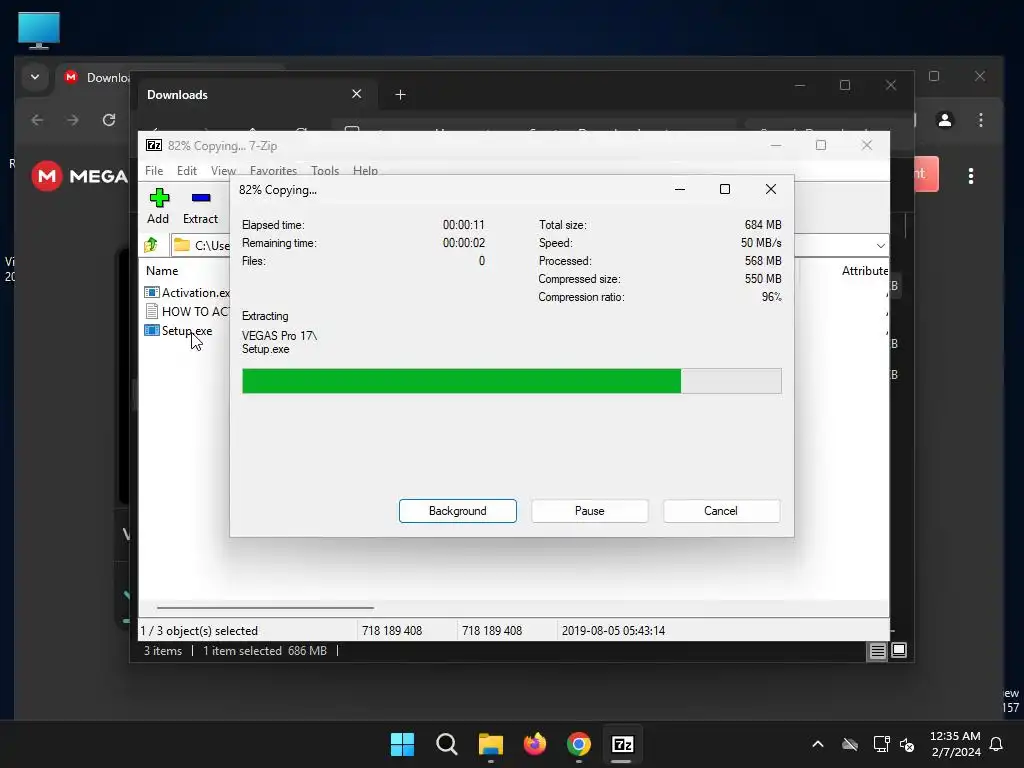Open the Edit menu in 7-Zip

click(x=187, y=170)
